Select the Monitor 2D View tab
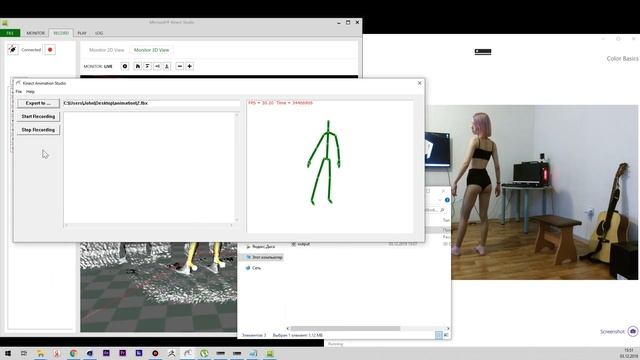This screenshot has width=640, height=360. pyautogui.click(x=107, y=50)
